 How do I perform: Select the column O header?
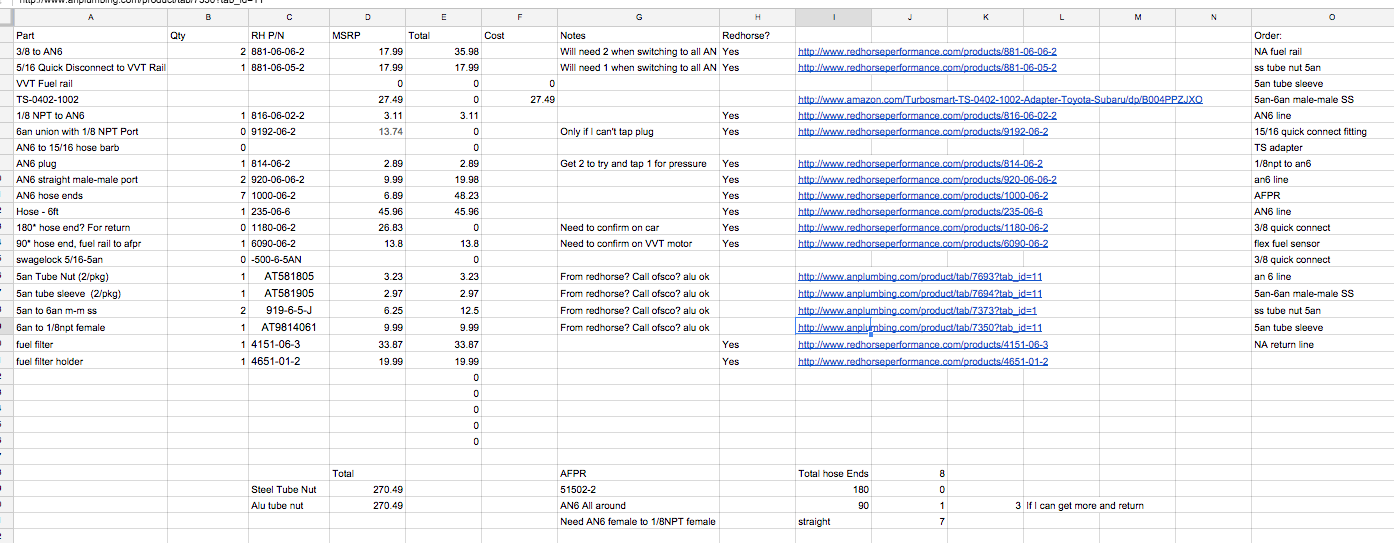1321,17
